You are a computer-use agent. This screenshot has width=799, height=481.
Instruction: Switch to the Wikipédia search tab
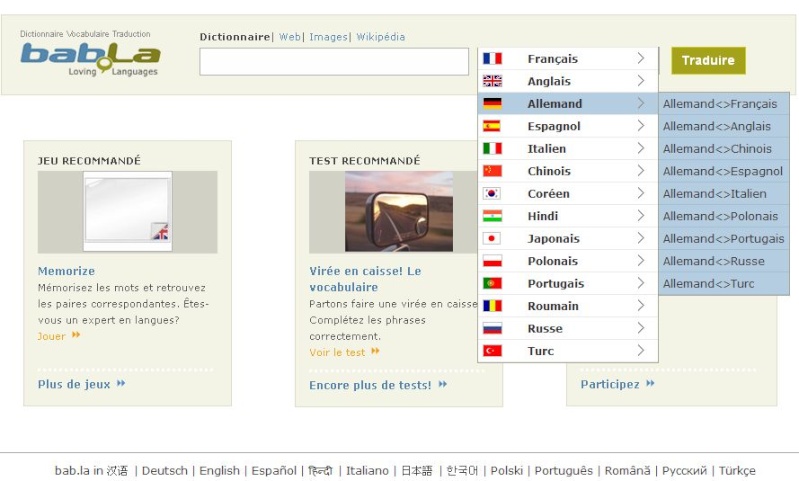[x=381, y=37]
